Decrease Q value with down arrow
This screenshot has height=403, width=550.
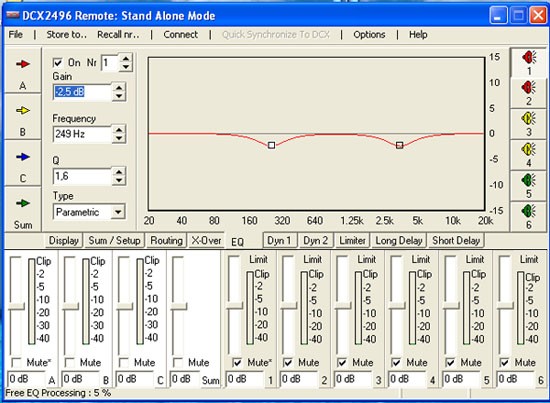pos(119,180)
